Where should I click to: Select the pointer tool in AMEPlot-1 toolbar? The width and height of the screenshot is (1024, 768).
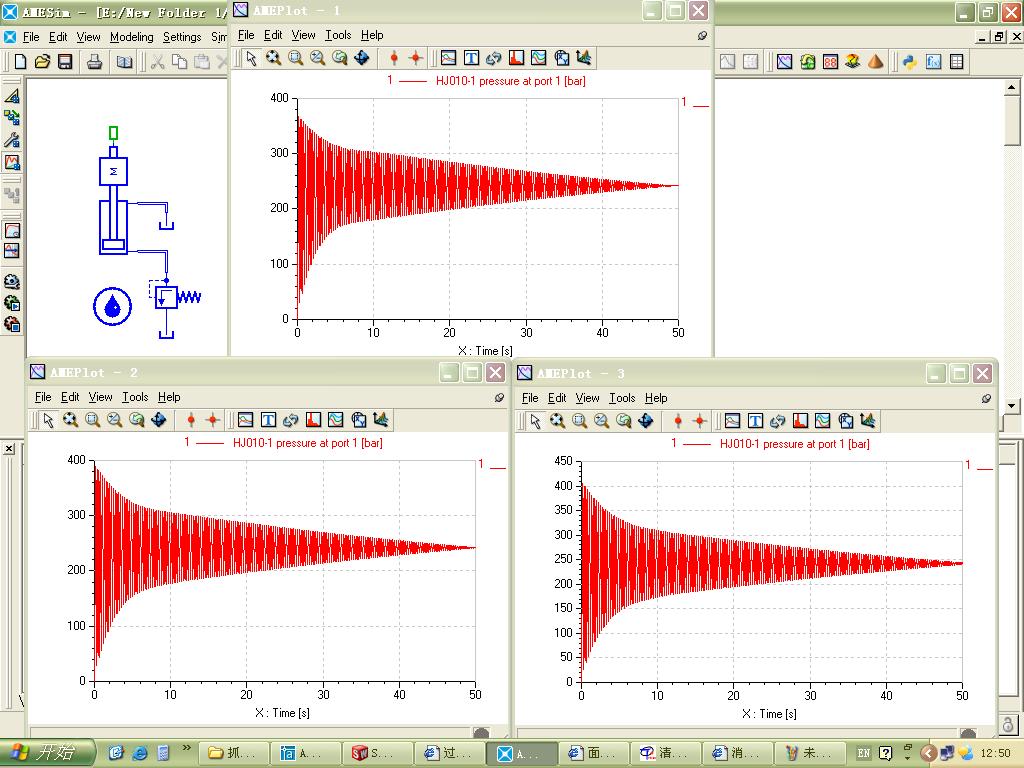coord(251,58)
